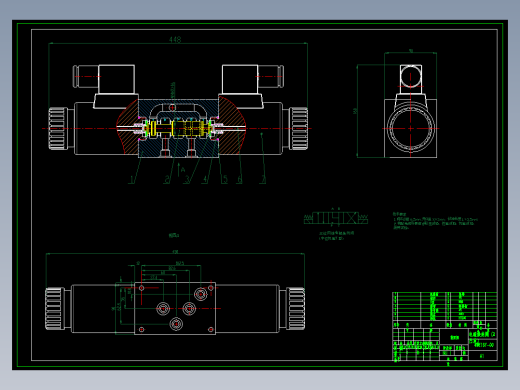Select part callout number 4
520x390 pixels.
point(205,180)
